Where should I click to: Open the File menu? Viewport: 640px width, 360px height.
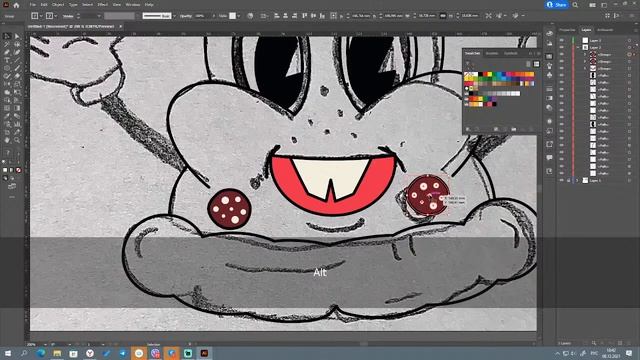(x=32, y=5)
